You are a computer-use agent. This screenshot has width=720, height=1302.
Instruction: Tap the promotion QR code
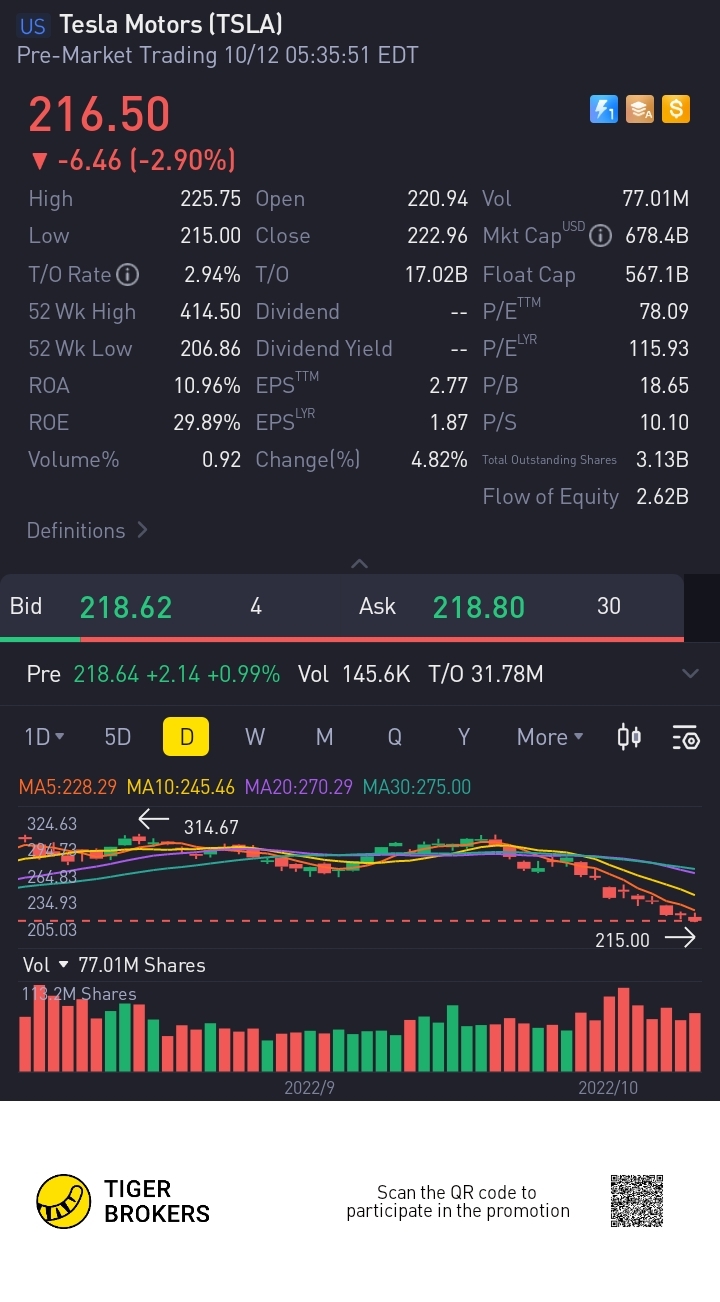point(637,1201)
